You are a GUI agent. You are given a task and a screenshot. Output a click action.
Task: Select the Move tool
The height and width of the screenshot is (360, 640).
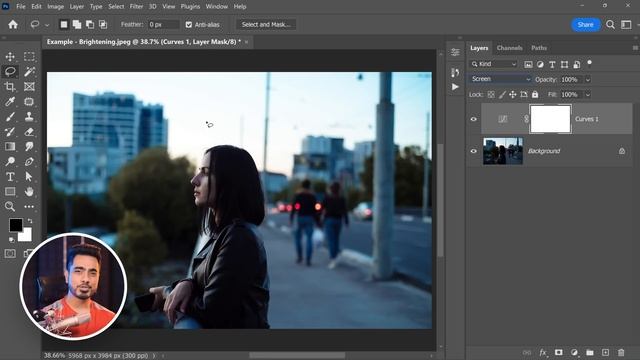(10, 56)
